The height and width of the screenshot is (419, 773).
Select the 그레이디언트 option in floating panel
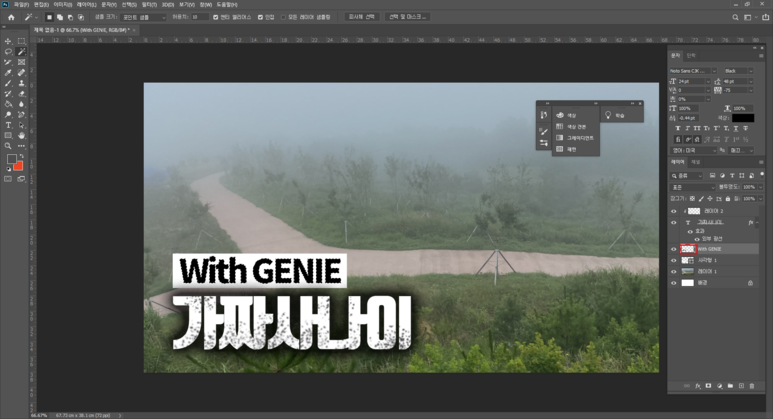pyautogui.click(x=575, y=138)
